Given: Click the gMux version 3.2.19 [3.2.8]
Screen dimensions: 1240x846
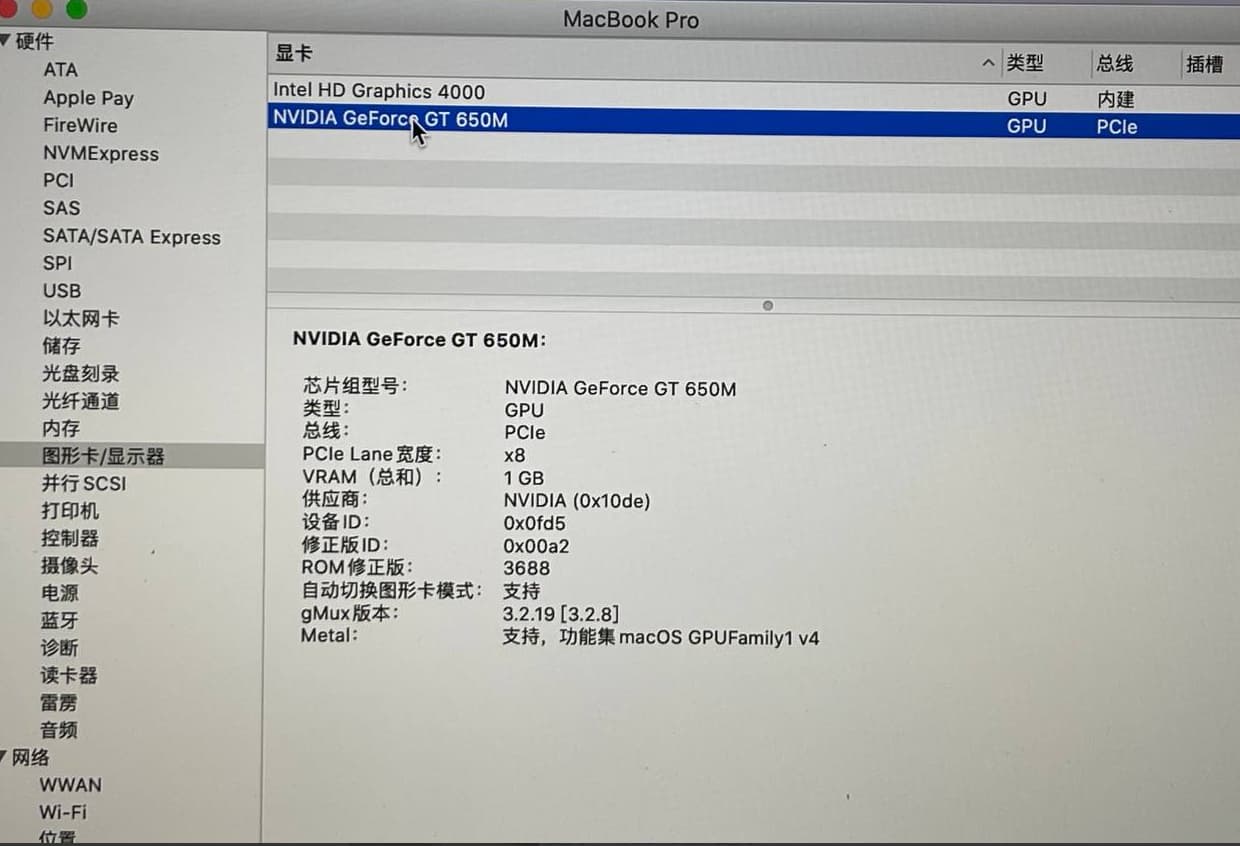Looking at the screenshot, I should 561,614.
